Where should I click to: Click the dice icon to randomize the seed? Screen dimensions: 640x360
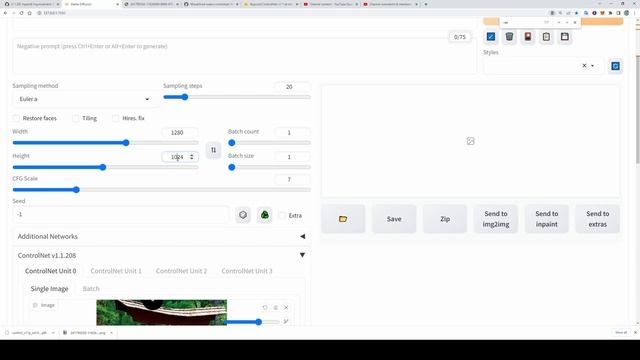coord(243,215)
